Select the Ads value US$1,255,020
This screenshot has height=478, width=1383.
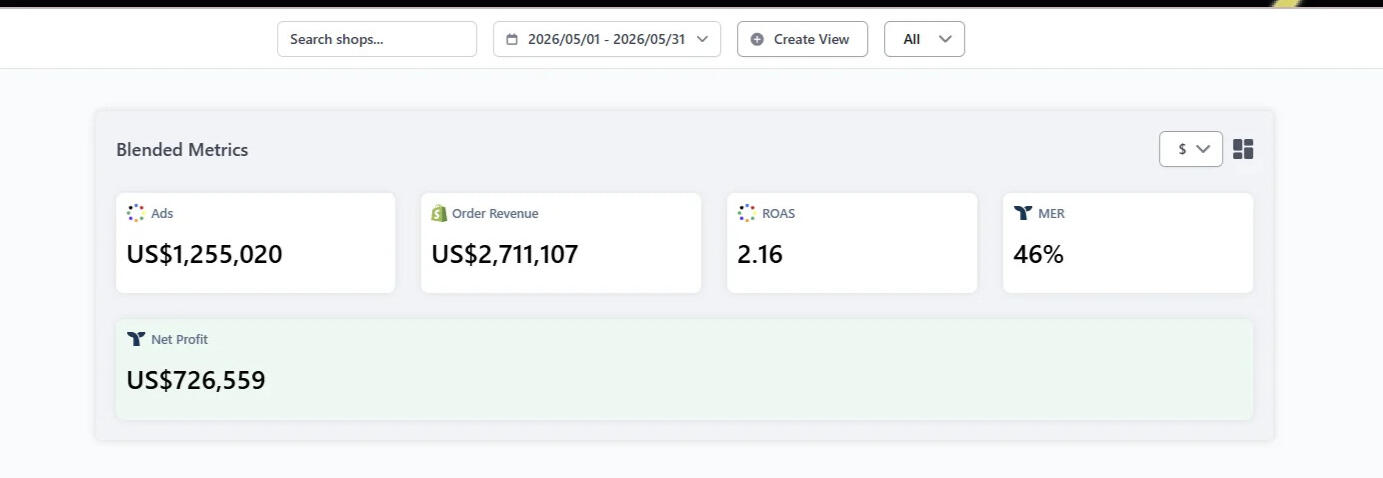point(204,254)
